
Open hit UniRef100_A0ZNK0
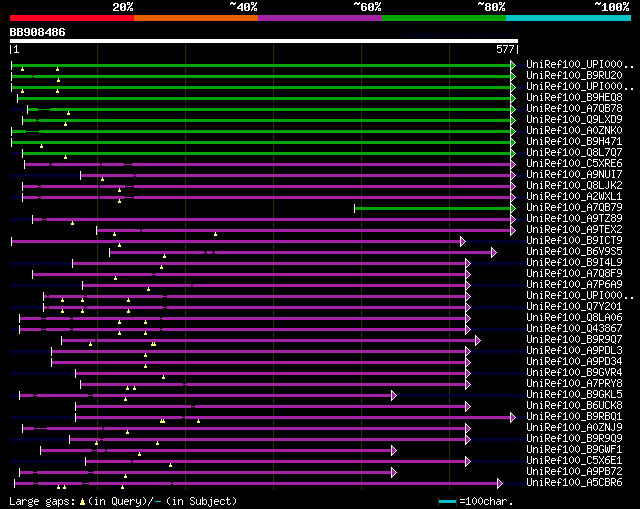574,131
